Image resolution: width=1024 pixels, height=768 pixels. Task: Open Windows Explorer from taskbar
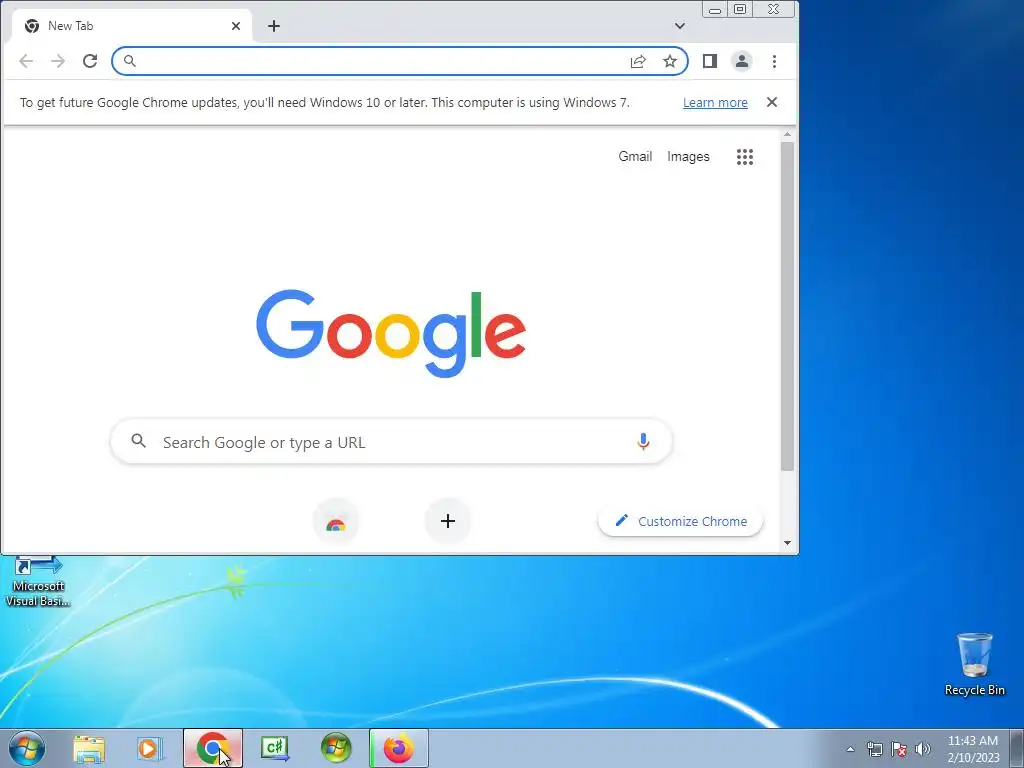coord(89,749)
